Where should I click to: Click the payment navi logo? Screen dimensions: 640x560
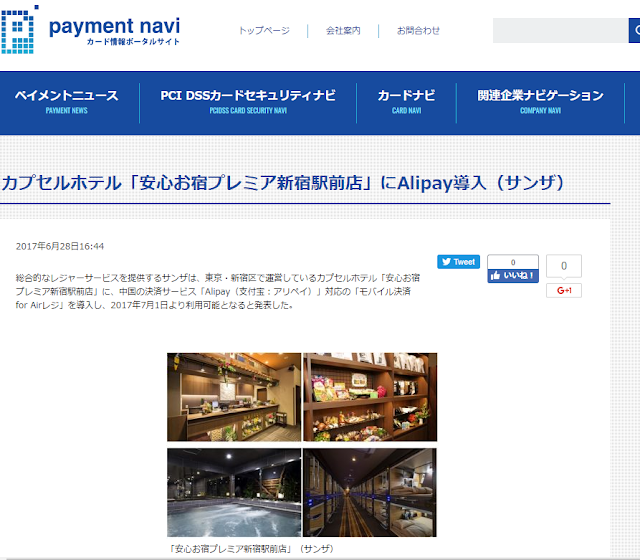pos(91,29)
